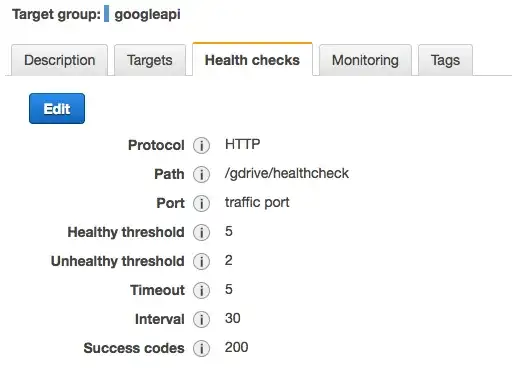
Task: Switch to the Description tab
Action: click(59, 60)
